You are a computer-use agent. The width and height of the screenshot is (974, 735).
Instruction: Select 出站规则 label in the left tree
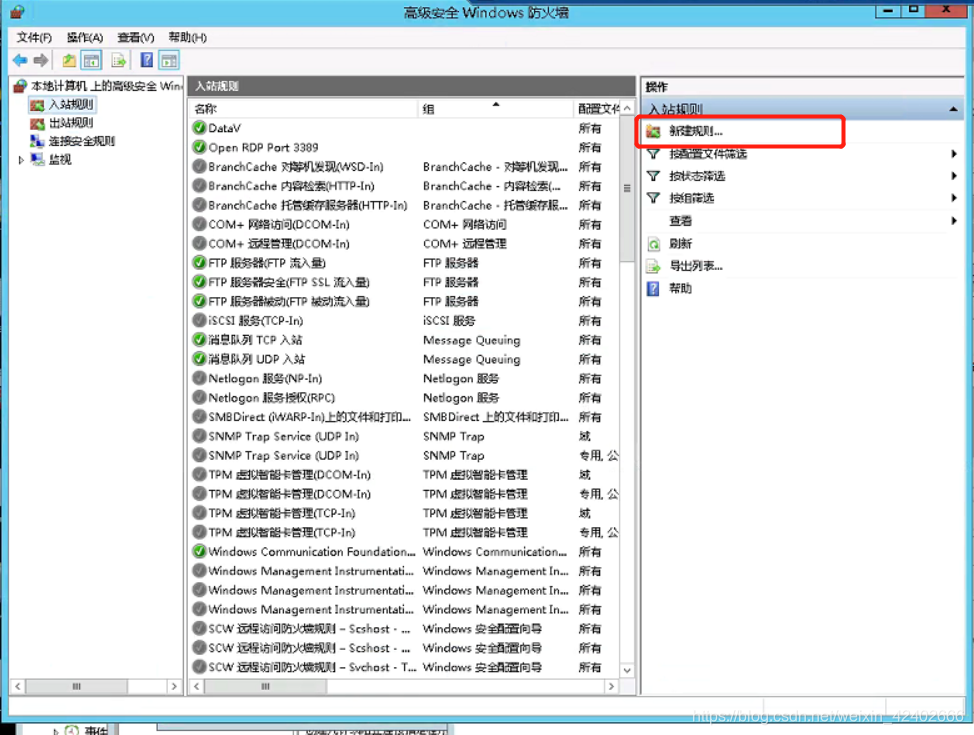tap(71, 123)
